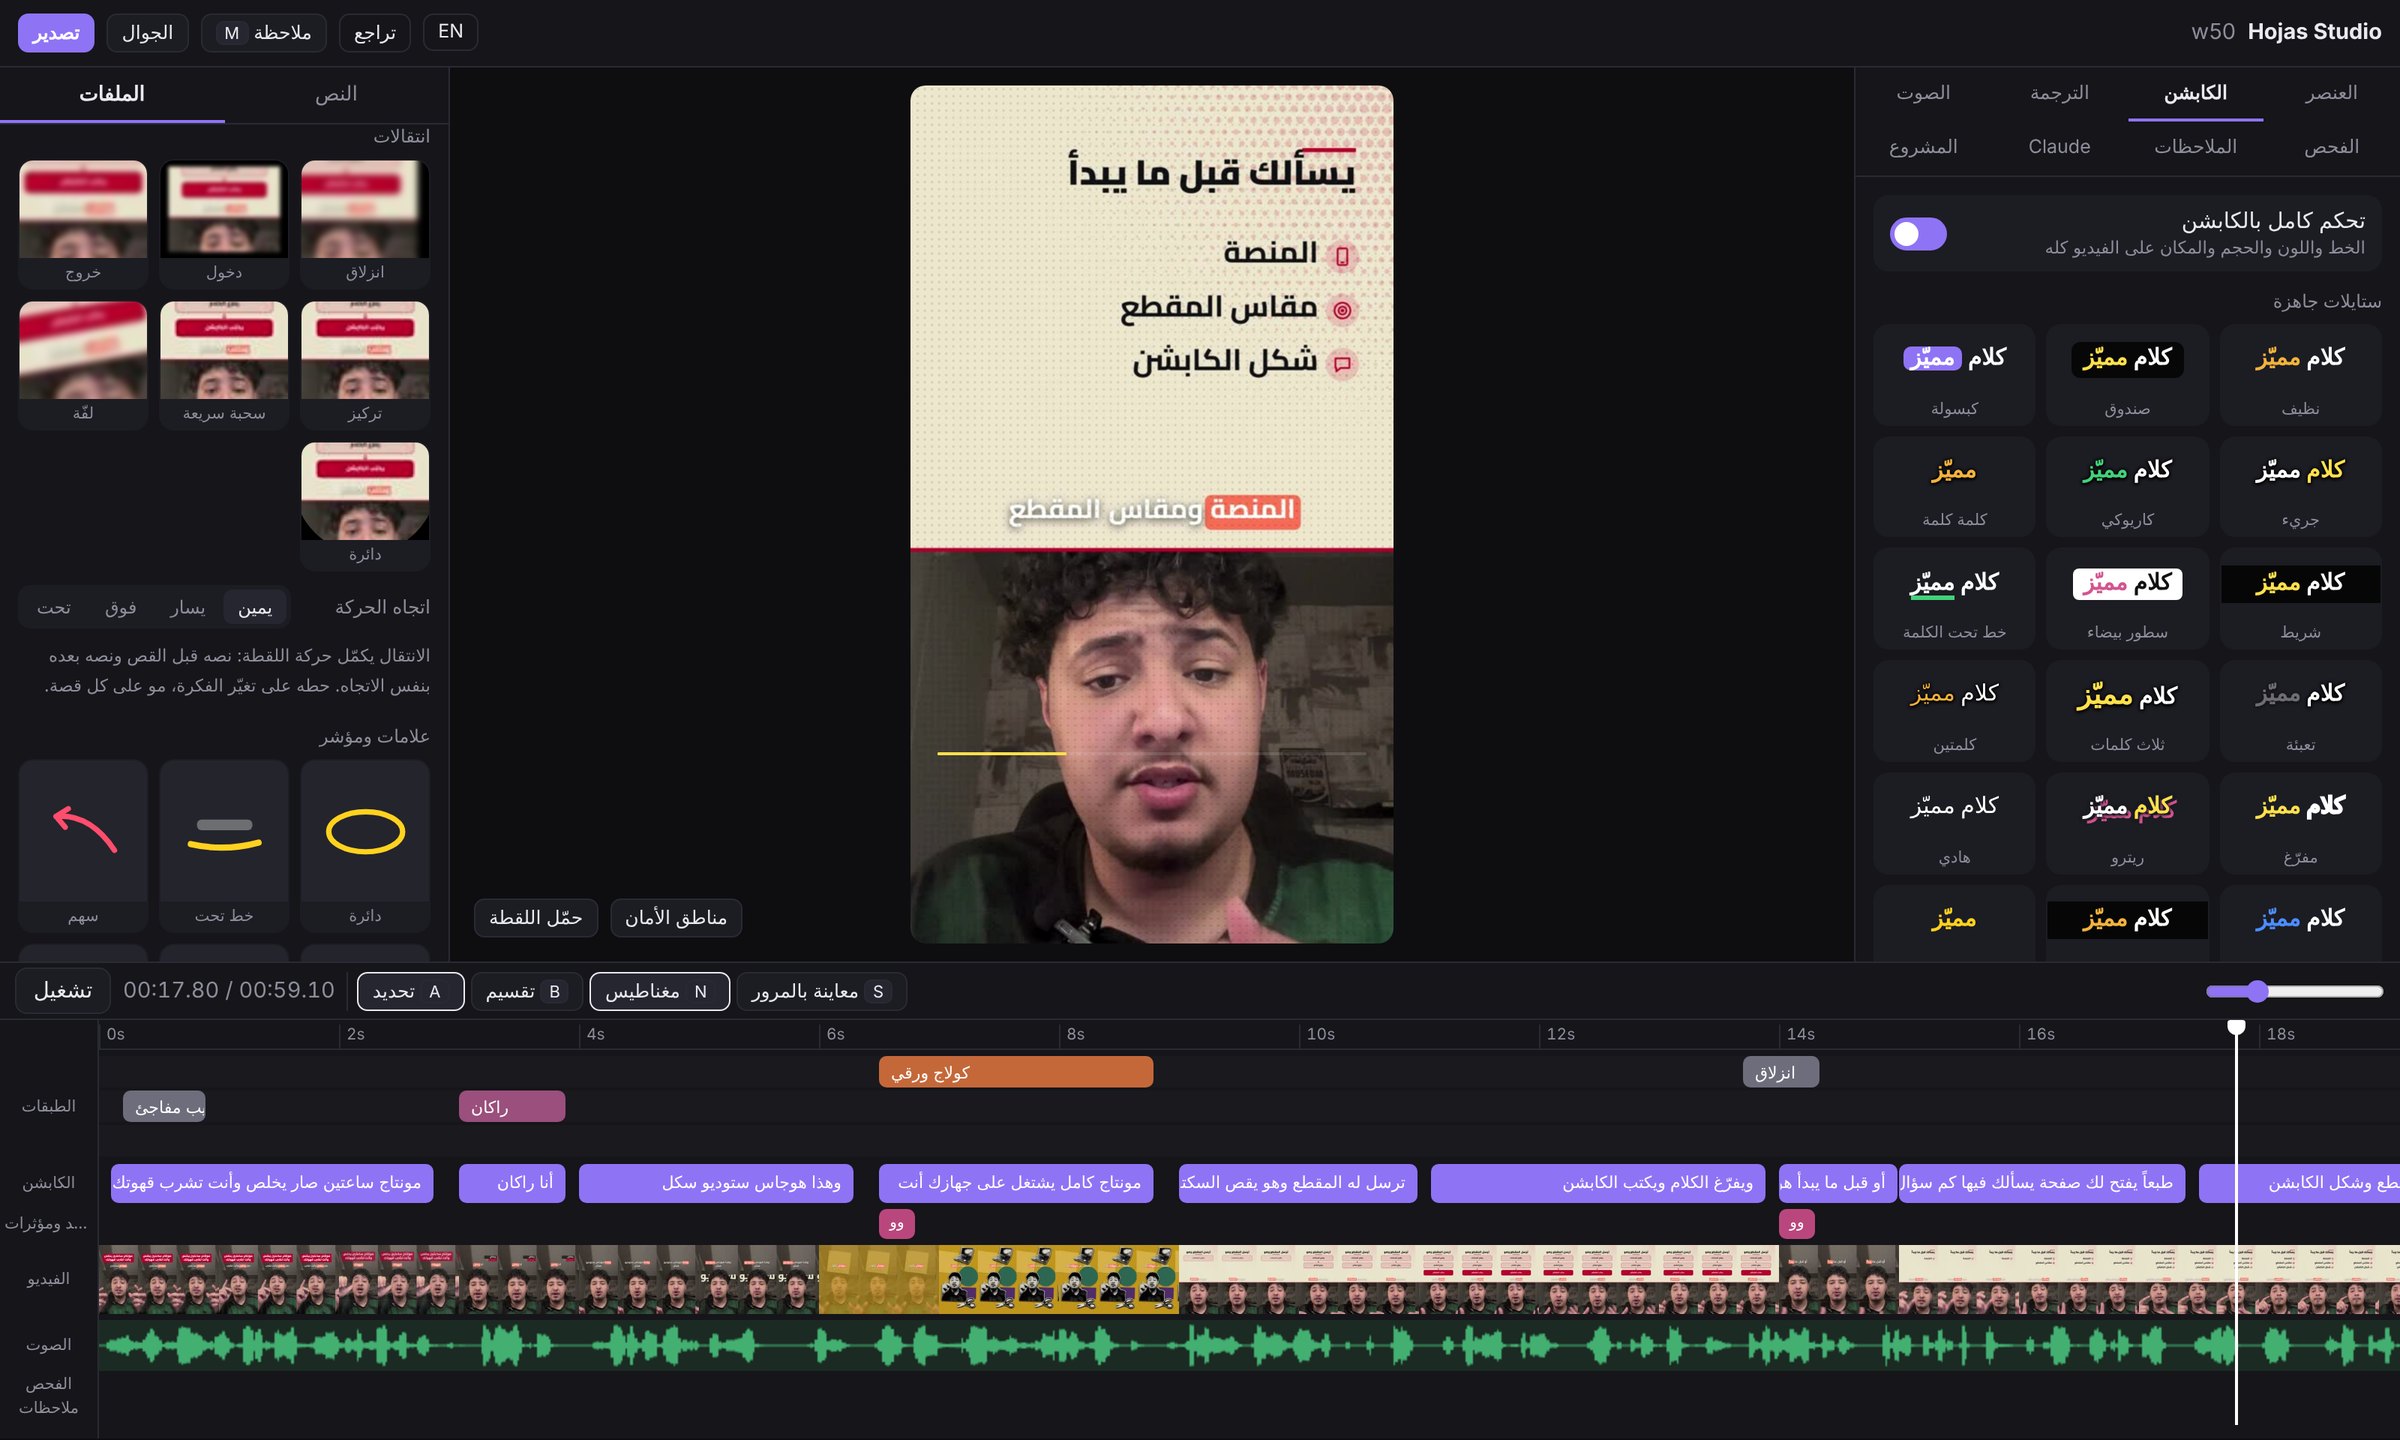
Task: Select the كولاج ورقي layer clip
Action: tap(1016, 1072)
